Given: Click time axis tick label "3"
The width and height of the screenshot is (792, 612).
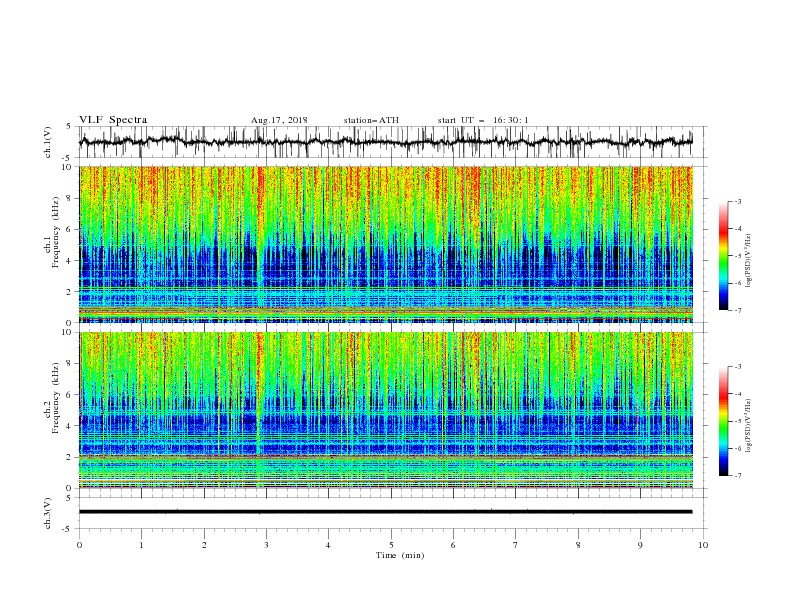Looking at the screenshot, I should [x=266, y=545].
